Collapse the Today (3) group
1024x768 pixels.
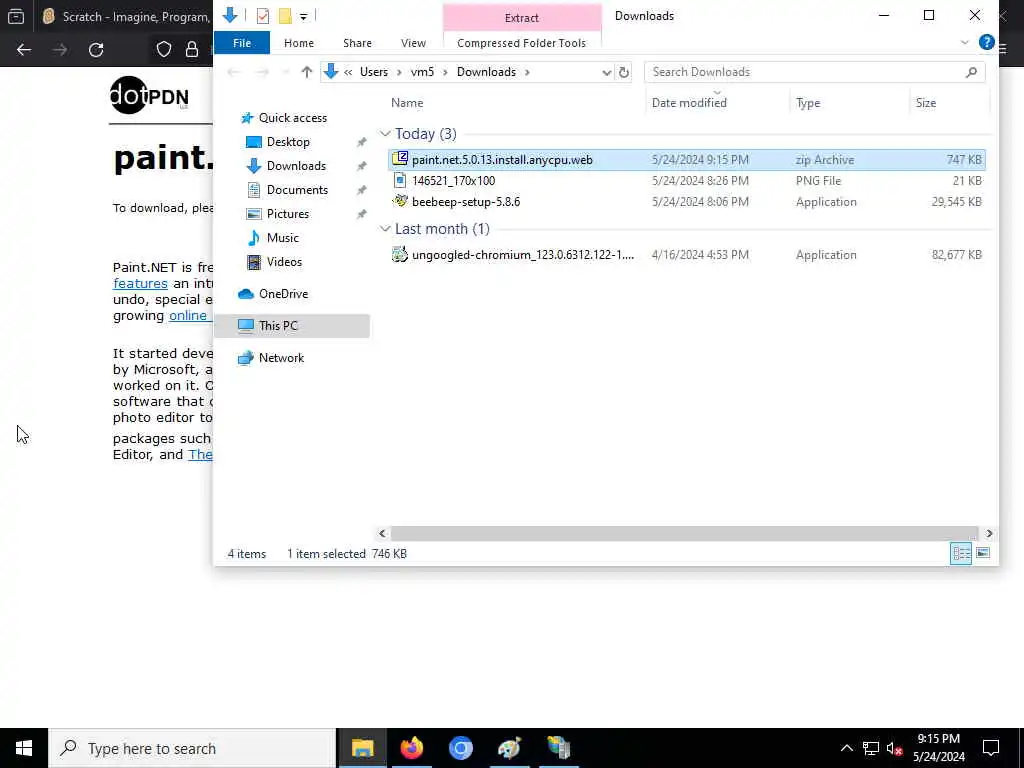point(385,134)
